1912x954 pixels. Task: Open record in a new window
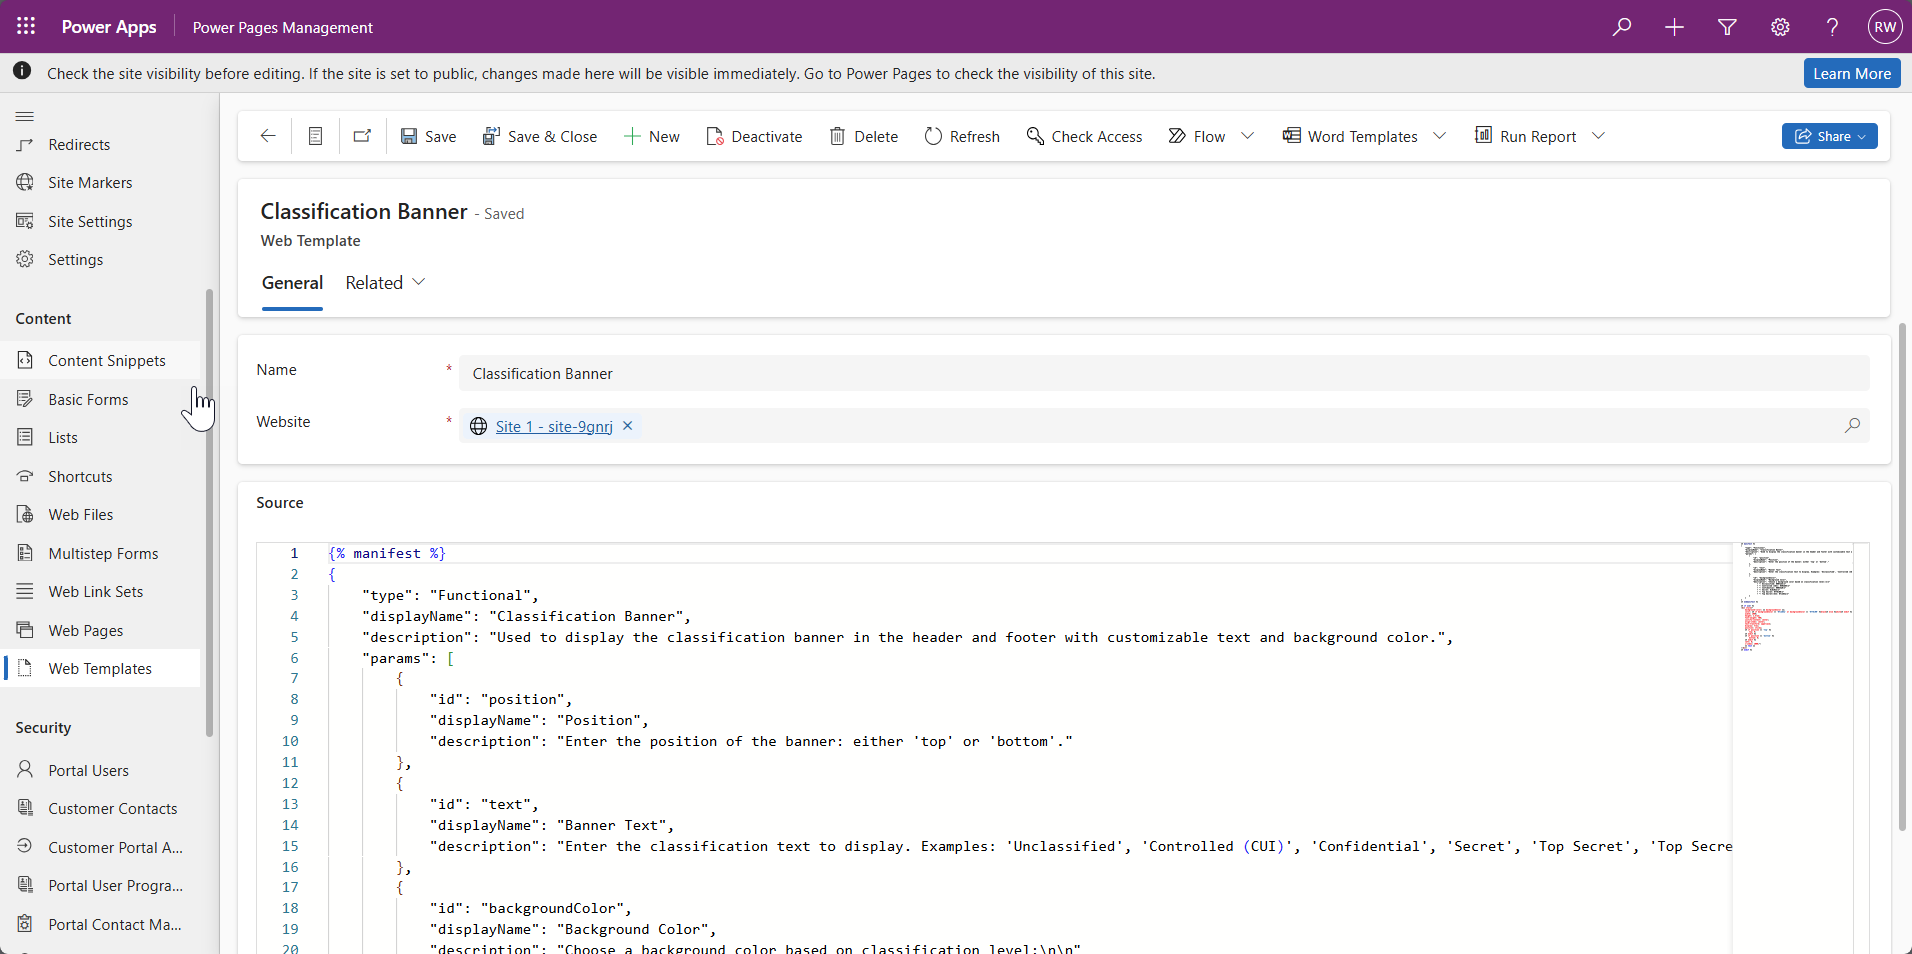click(362, 136)
